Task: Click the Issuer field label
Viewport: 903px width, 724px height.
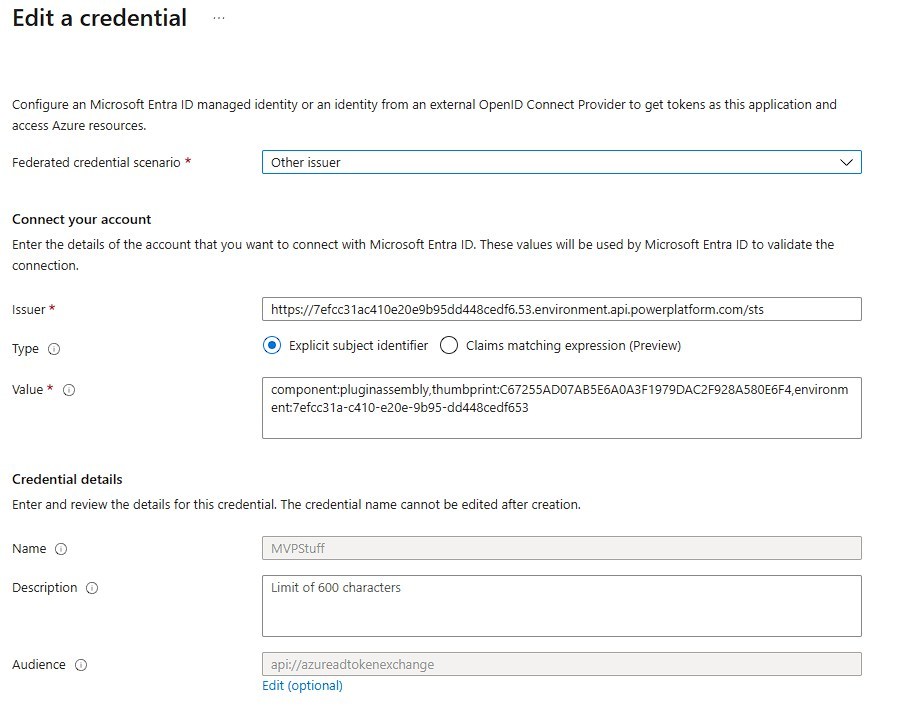Action: click(28, 310)
